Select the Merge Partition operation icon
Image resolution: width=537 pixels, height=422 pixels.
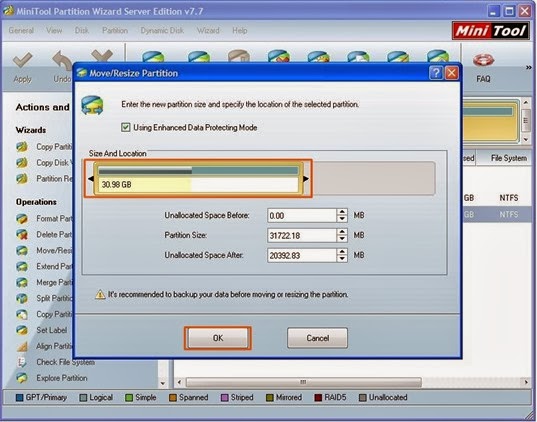(x=22, y=283)
